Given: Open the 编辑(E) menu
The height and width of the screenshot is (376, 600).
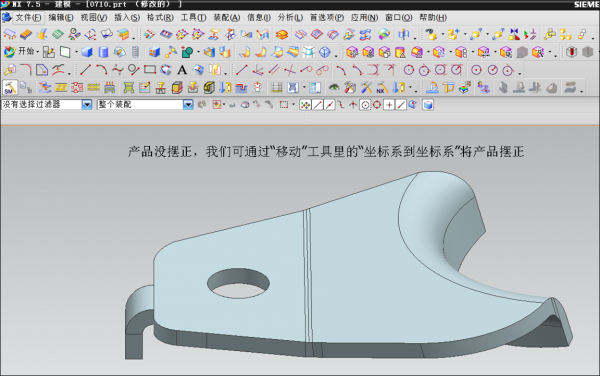Looking at the screenshot, I should coord(60,18).
